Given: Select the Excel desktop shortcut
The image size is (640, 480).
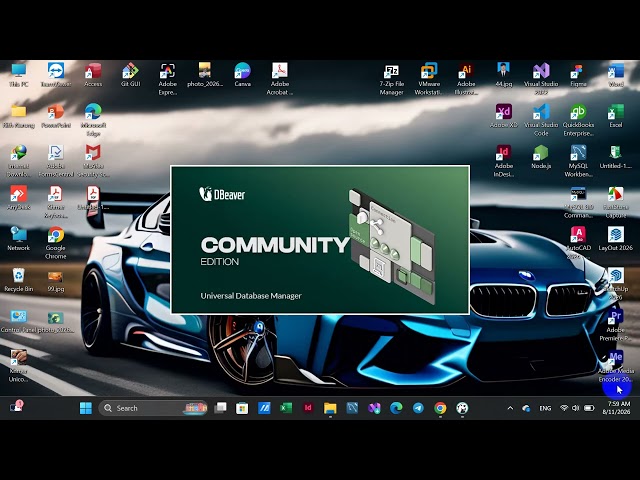Looking at the screenshot, I should coord(616,116).
